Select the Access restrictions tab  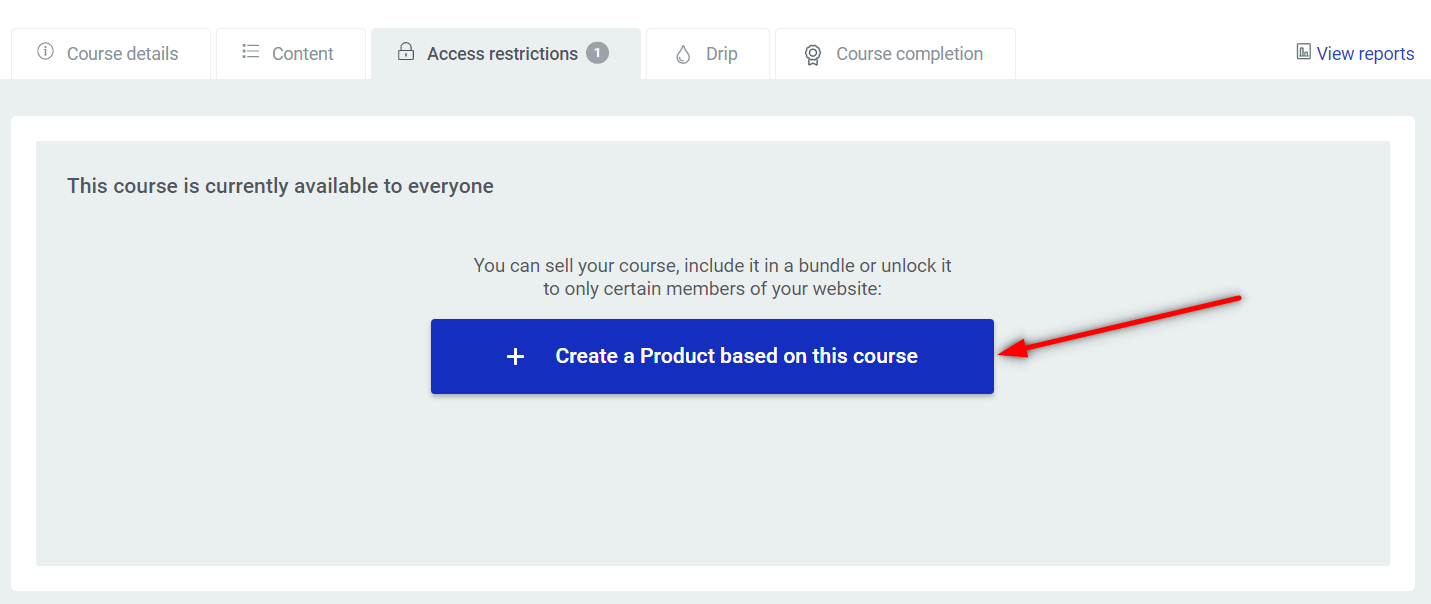click(x=506, y=54)
